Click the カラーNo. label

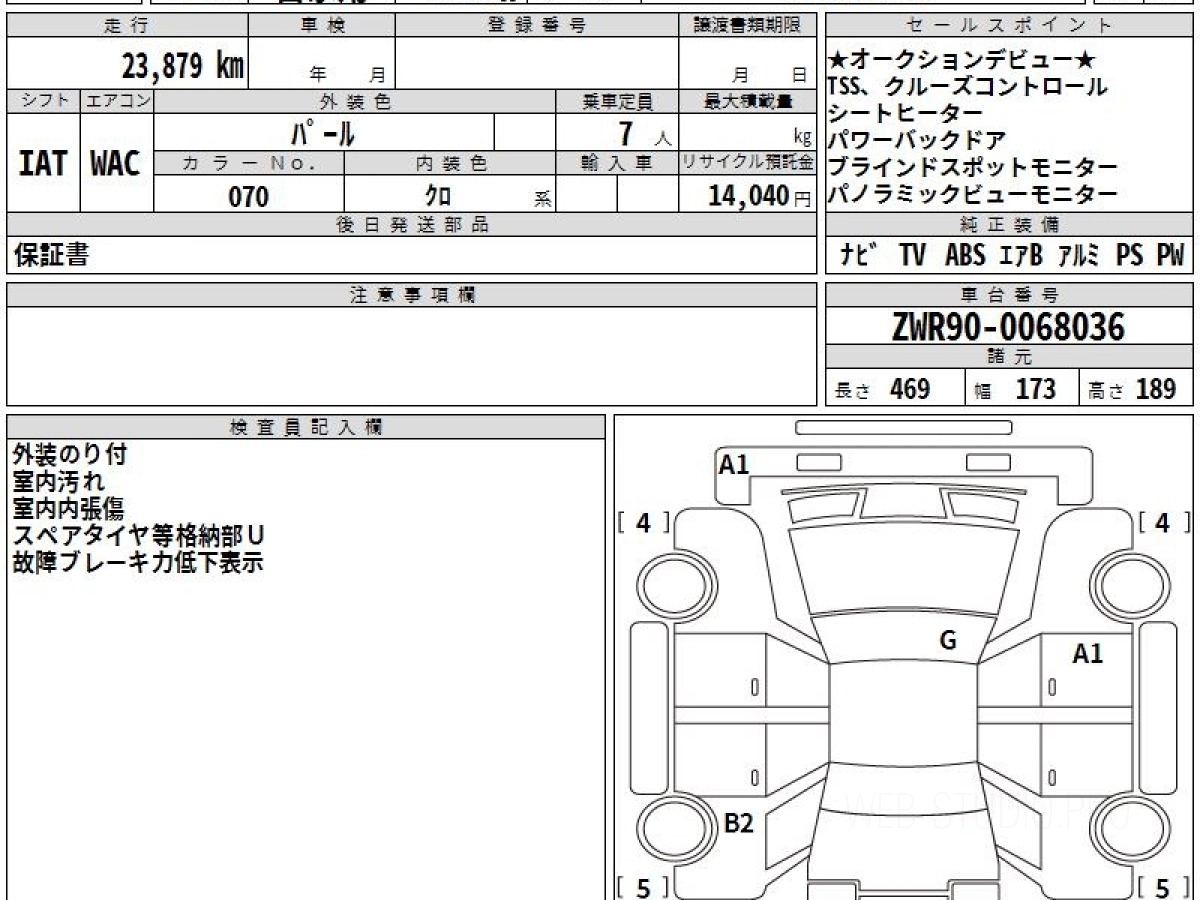(x=249, y=163)
